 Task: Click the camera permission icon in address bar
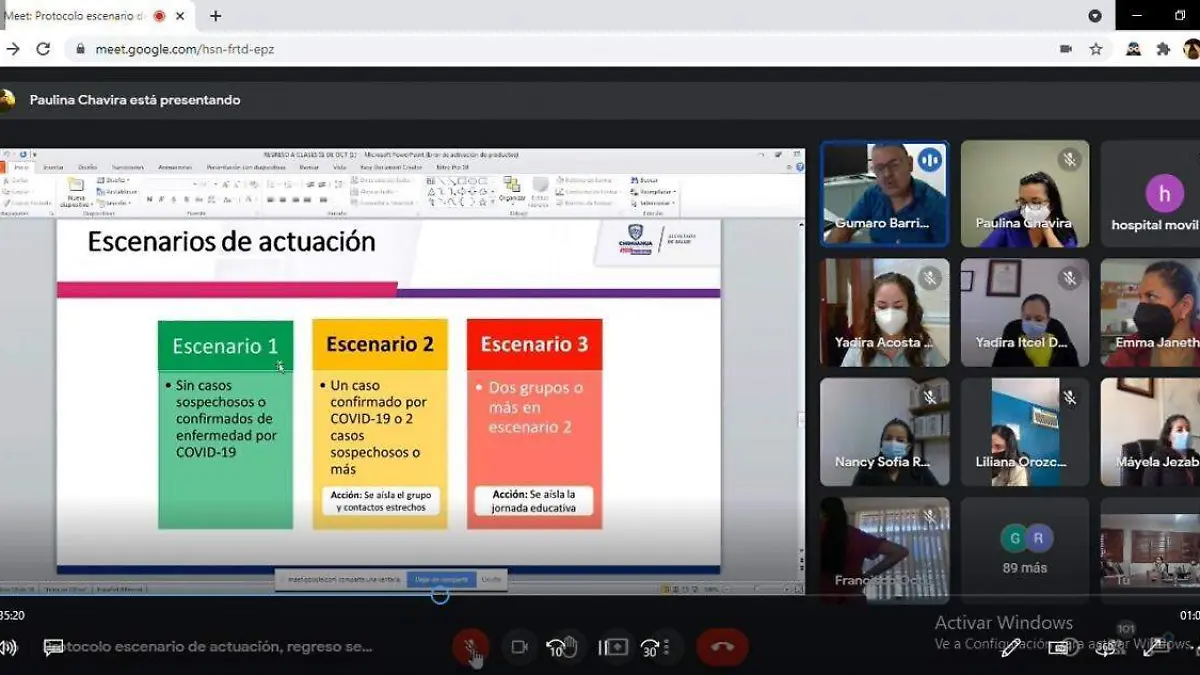coord(1066,49)
